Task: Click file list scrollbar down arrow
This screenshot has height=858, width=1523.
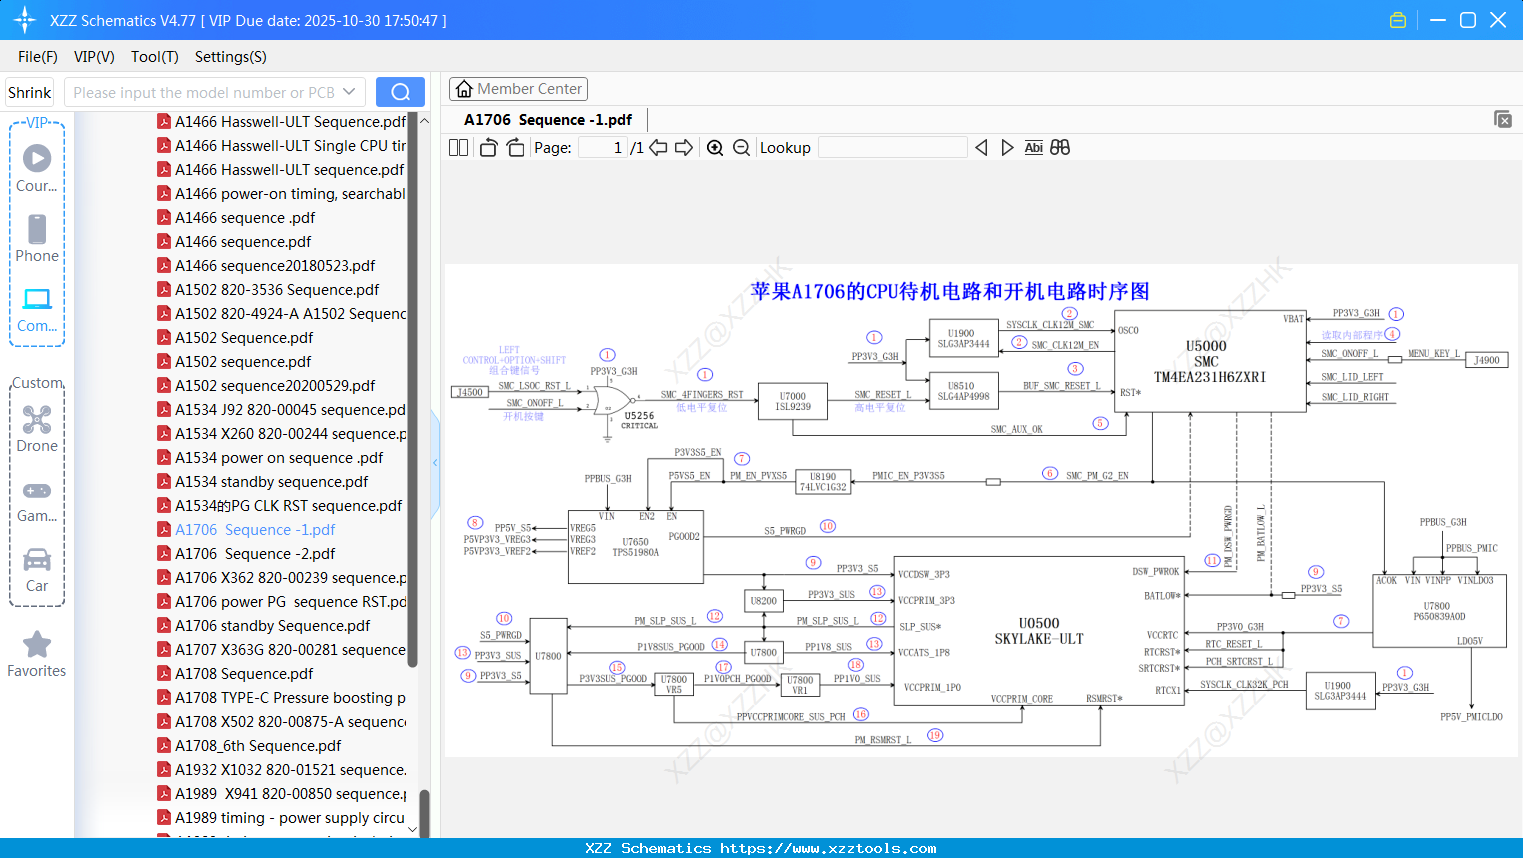Action: [x=413, y=830]
